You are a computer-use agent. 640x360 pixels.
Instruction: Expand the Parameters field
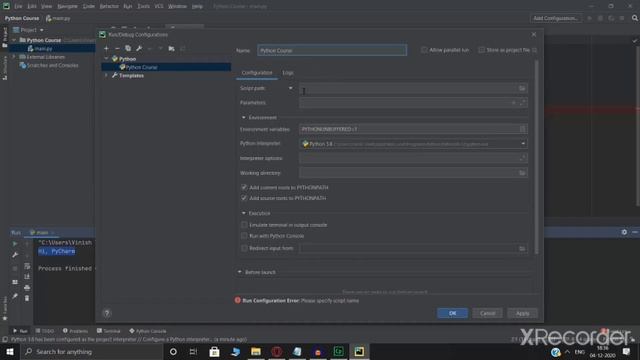[x=522, y=103]
